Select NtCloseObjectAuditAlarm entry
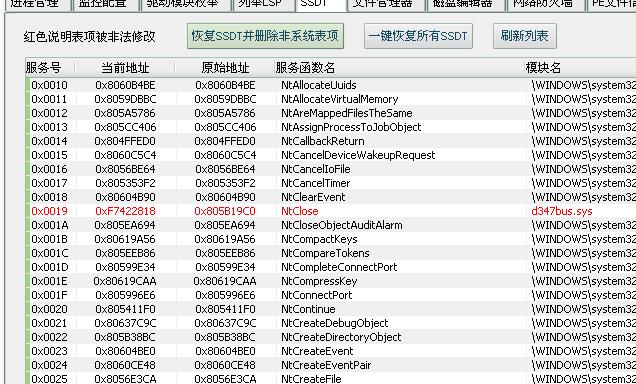Image resolution: width=636 pixels, height=384 pixels. point(342,225)
